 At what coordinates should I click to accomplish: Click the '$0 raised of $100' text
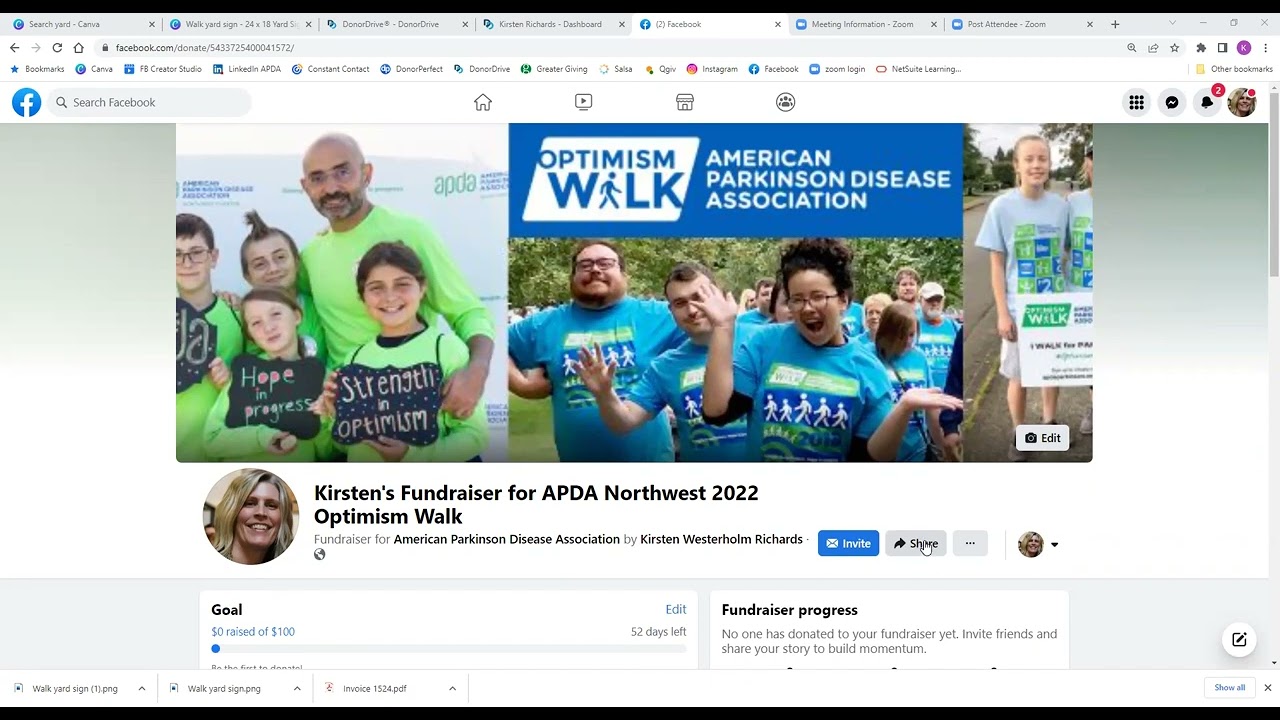tap(253, 632)
